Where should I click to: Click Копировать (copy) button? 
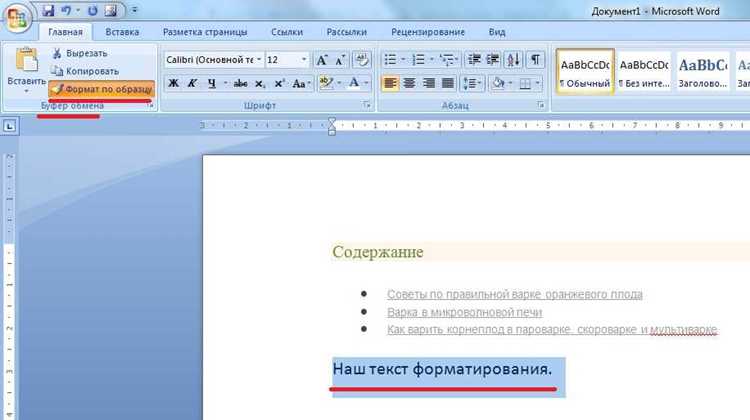(x=85, y=71)
